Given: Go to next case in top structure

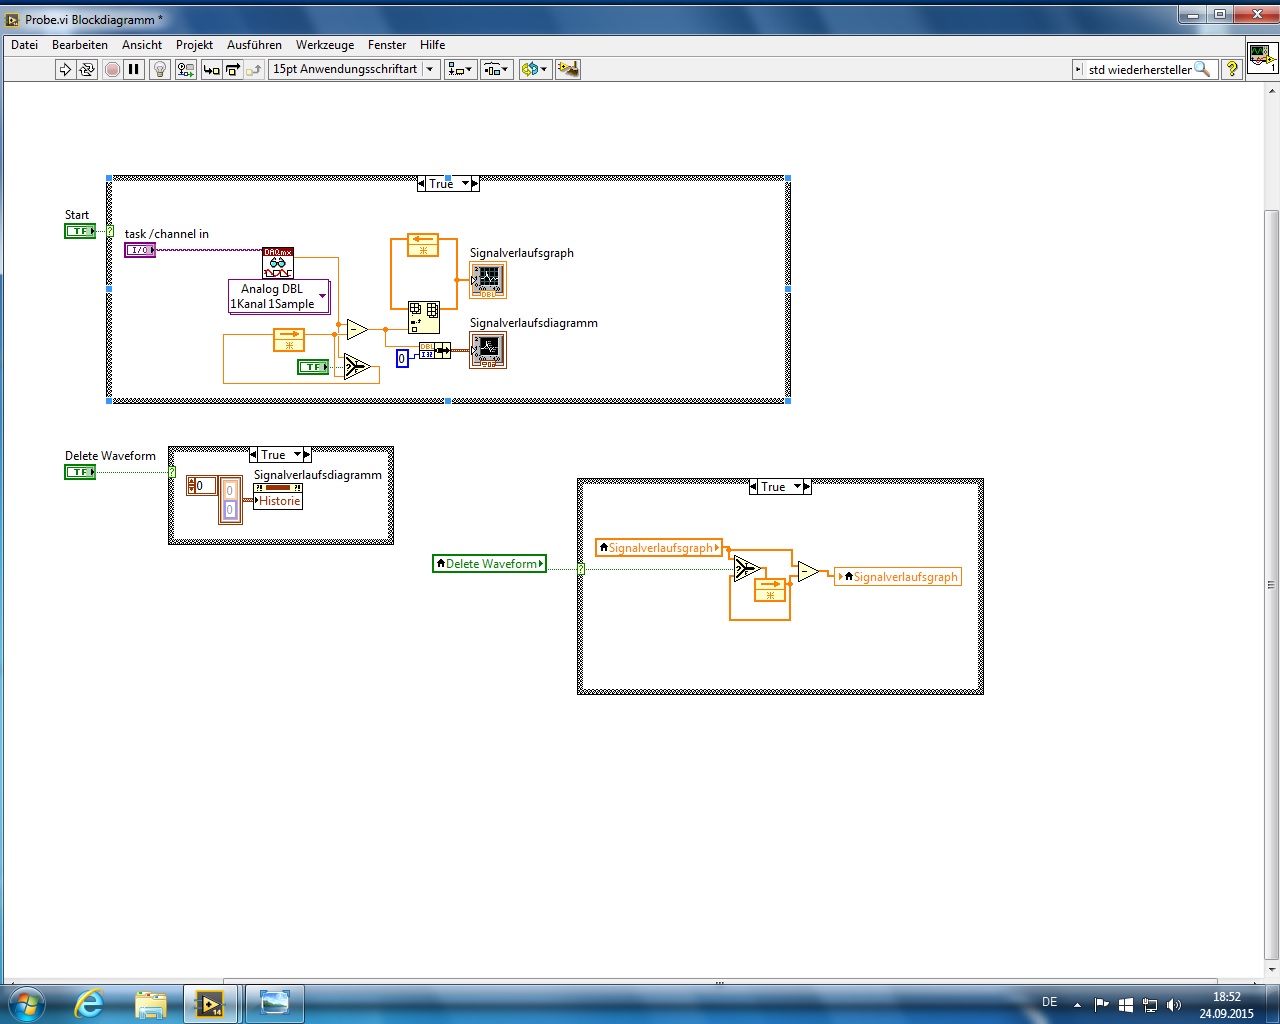Looking at the screenshot, I should pos(475,184).
